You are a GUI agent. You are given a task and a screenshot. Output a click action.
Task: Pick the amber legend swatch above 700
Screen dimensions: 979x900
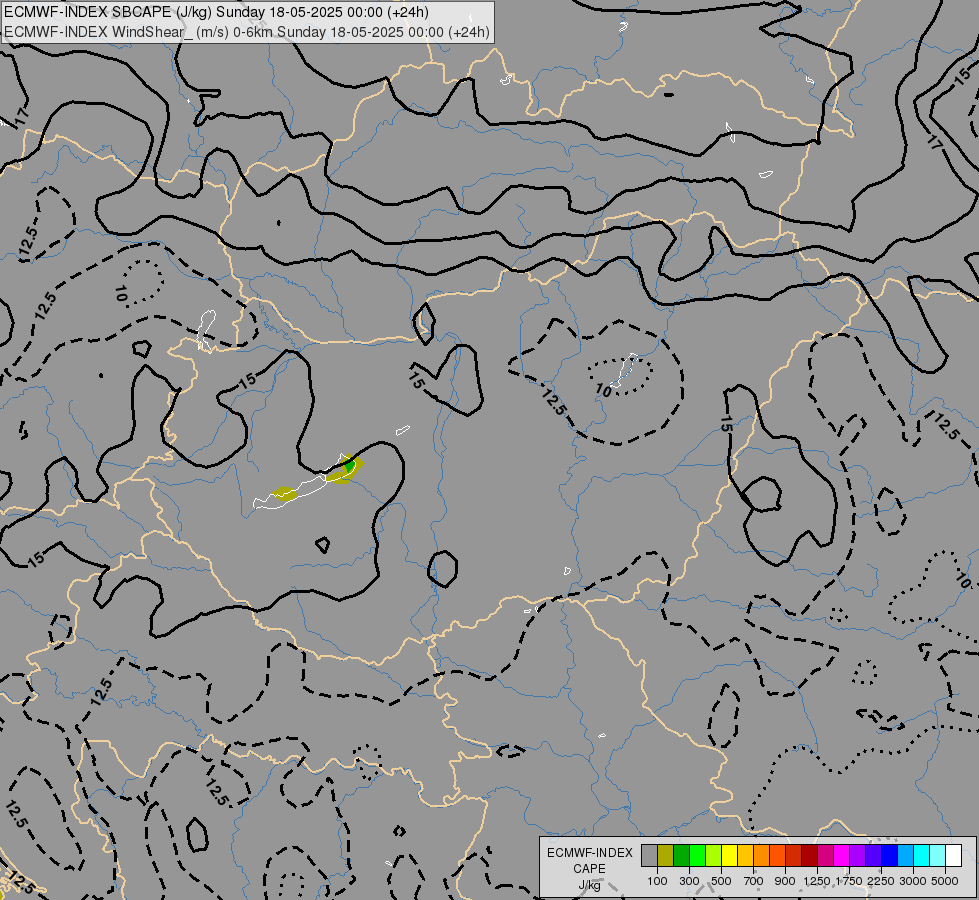(x=745, y=856)
